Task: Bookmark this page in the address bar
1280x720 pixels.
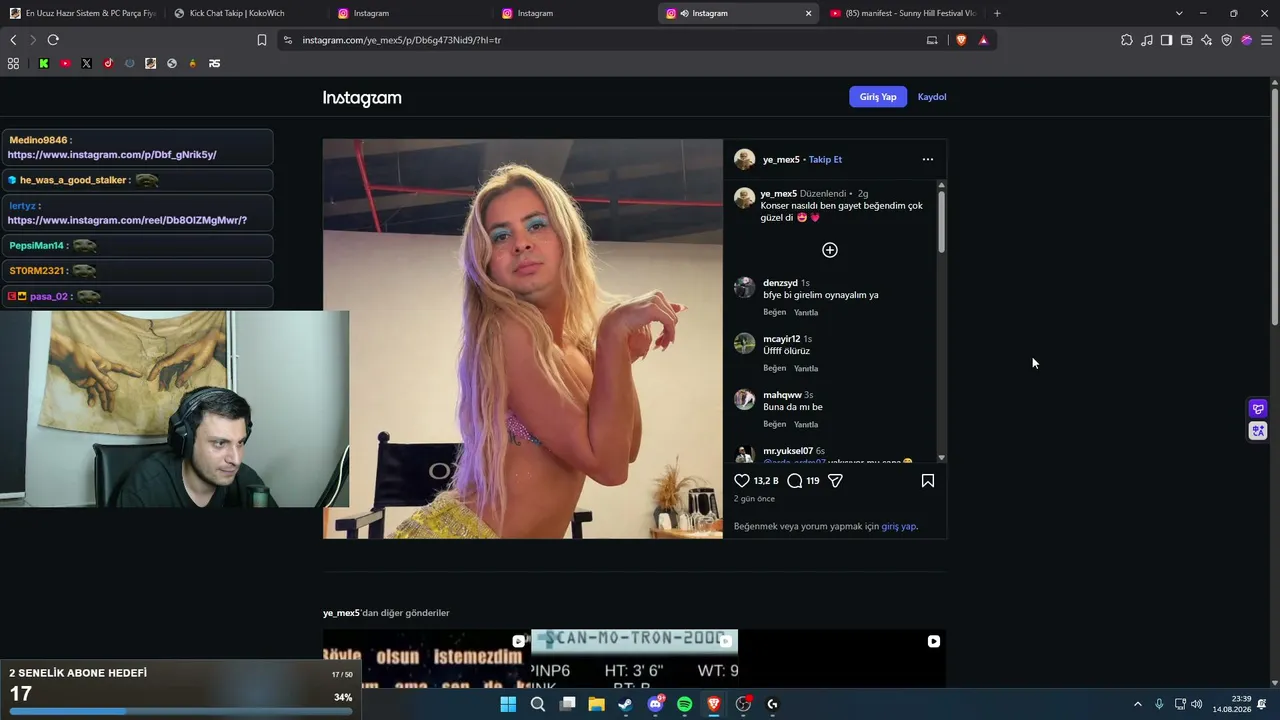Action: pyautogui.click(x=262, y=40)
